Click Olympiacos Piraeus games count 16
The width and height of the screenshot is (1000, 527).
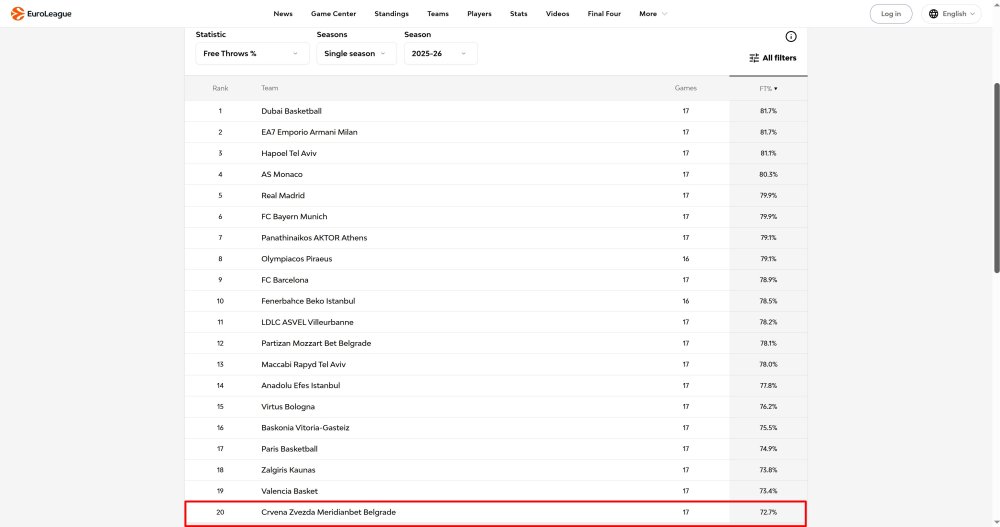pyautogui.click(x=686, y=258)
